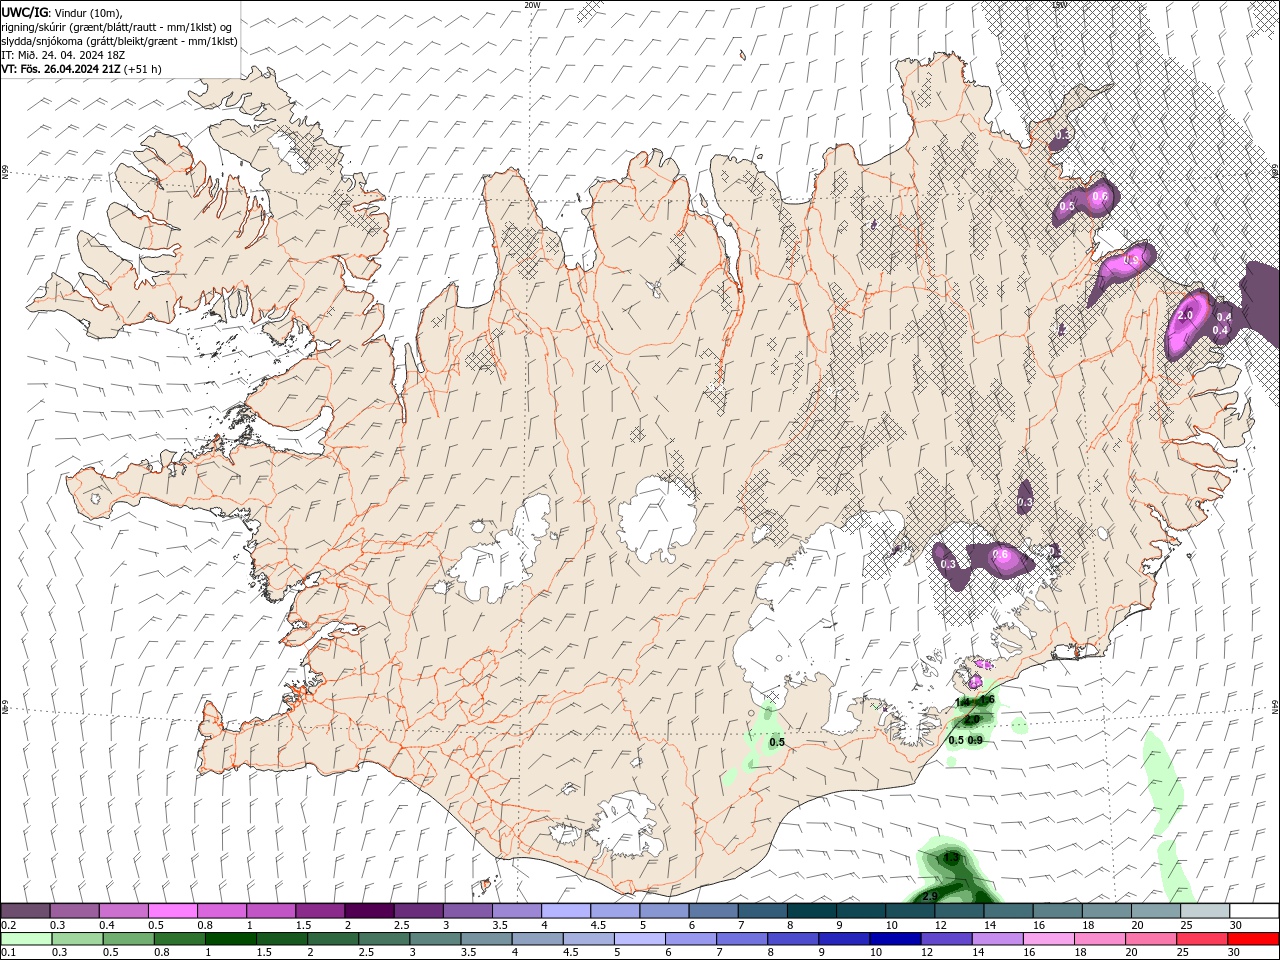This screenshot has width=1280, height=960.
Task: Click the black "2.0" rain value on dark green
Action: tap(971, 720)
